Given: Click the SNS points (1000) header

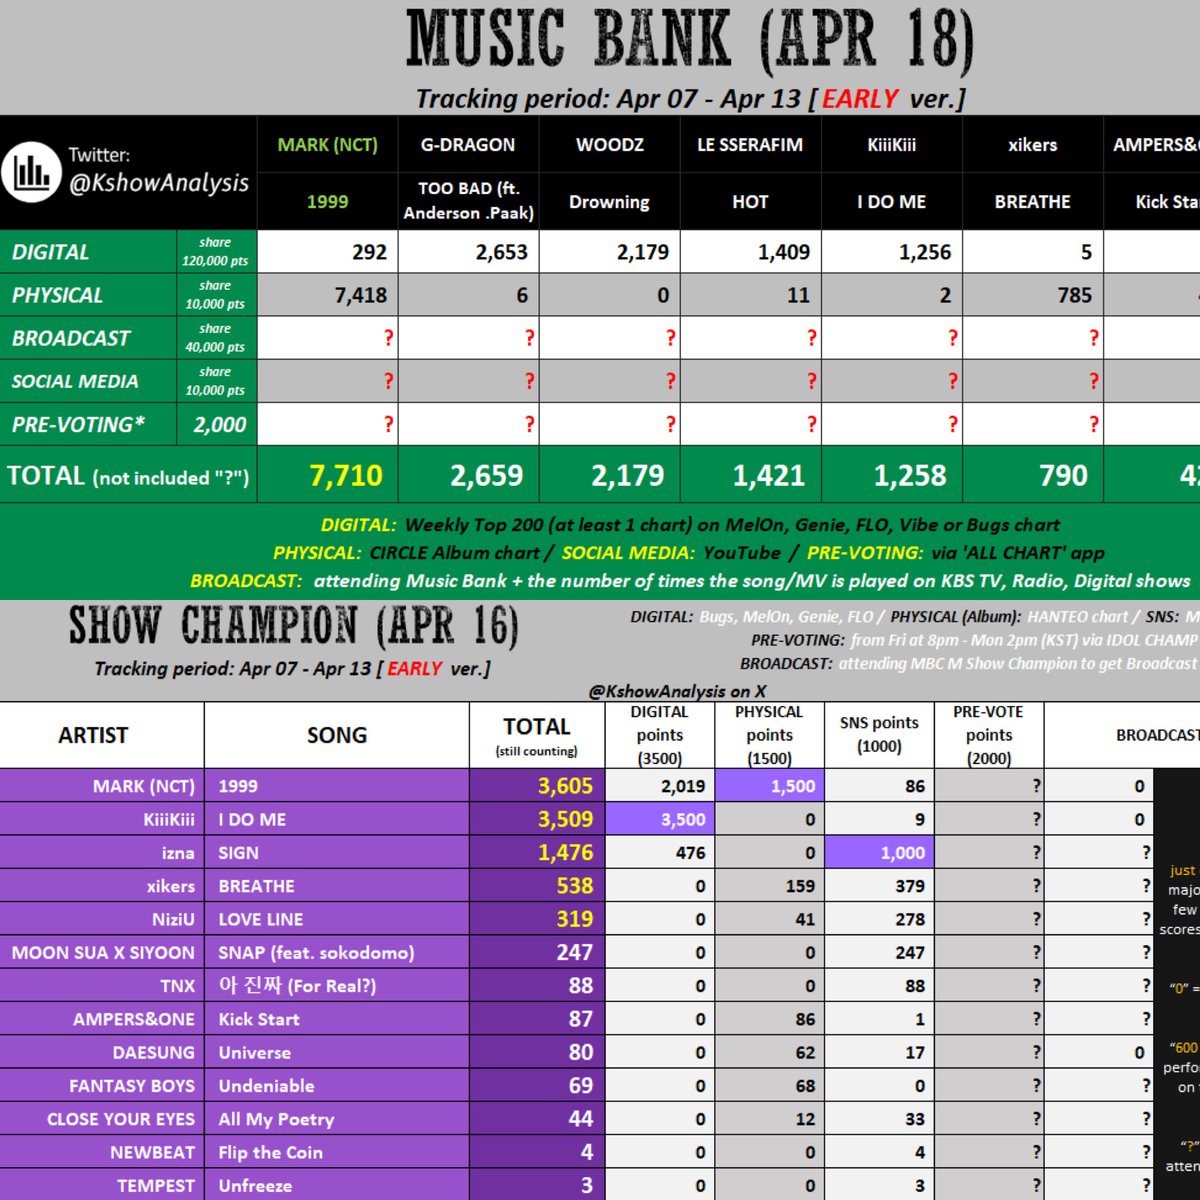Looking at the screenshot, I should [x=879, y=735].
